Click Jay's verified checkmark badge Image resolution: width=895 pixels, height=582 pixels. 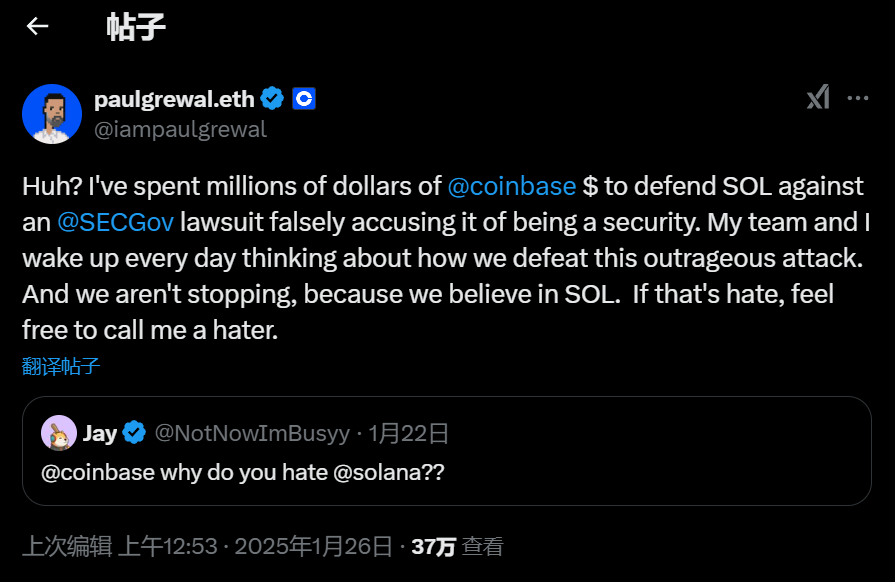click(134, 432)
